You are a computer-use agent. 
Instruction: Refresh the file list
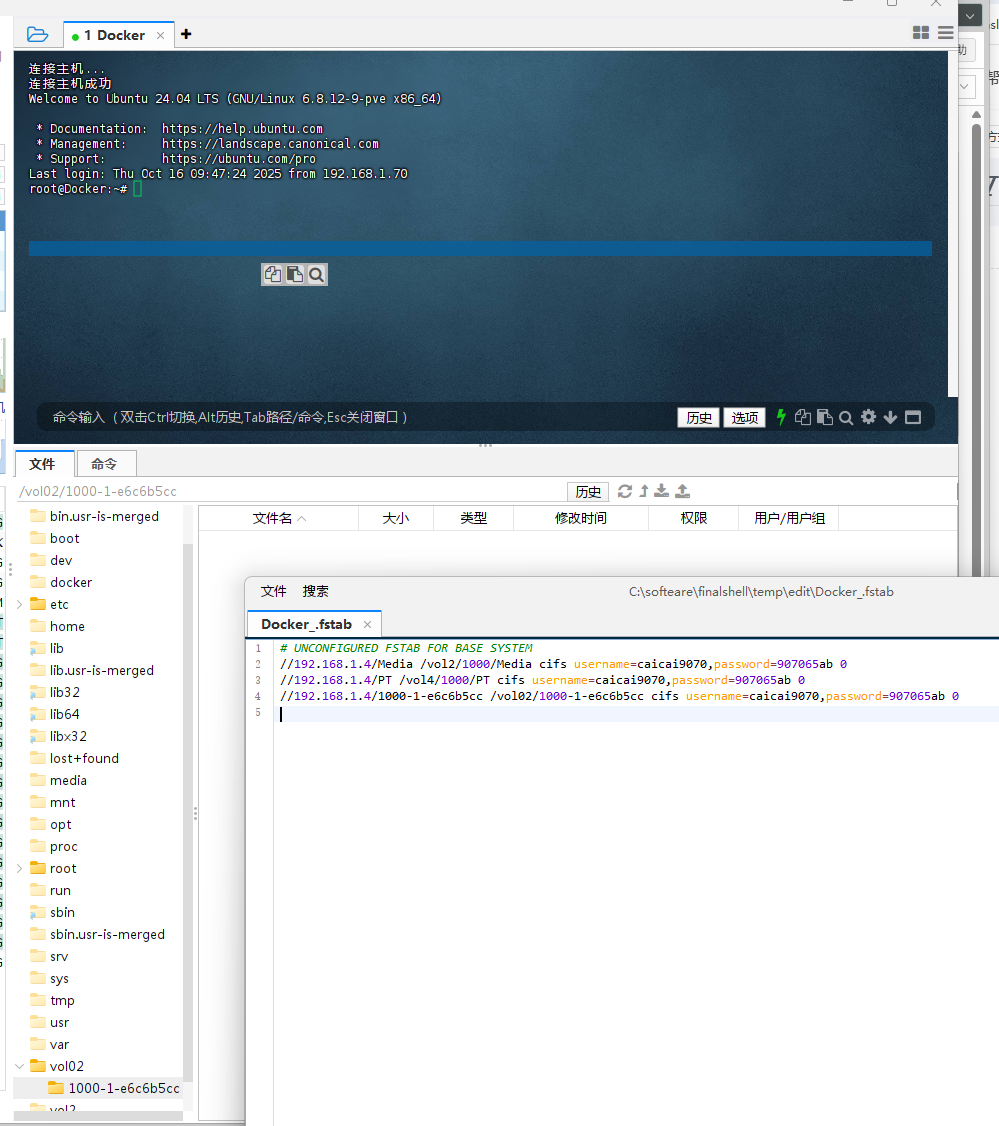625,491
